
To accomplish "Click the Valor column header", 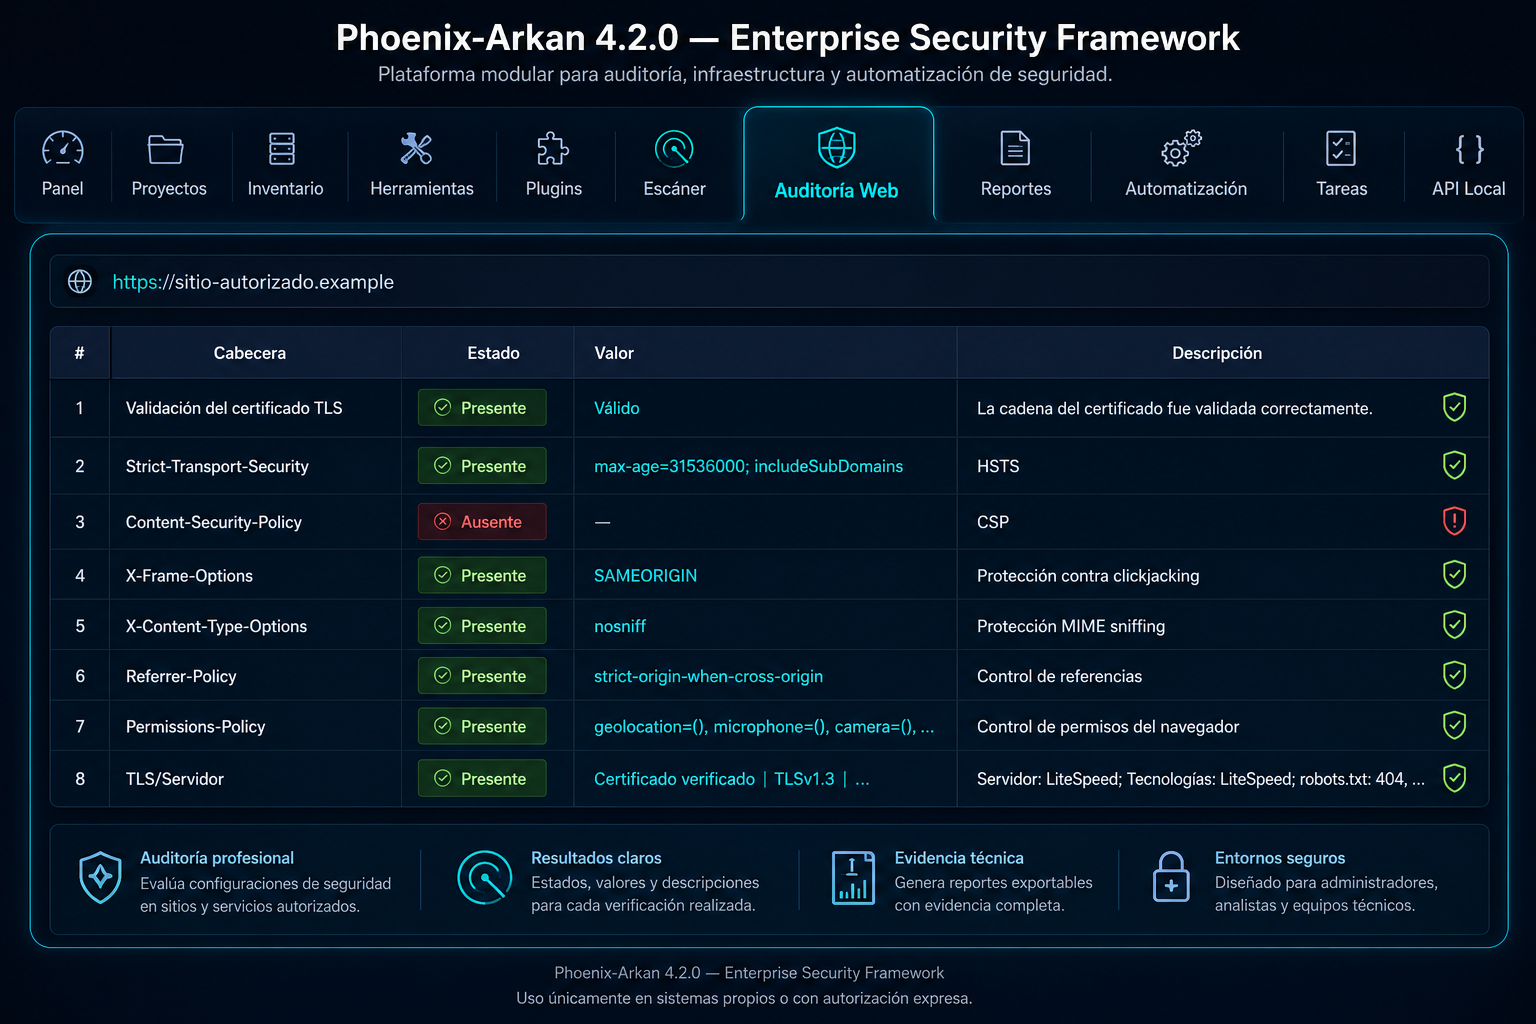I will pos(614,353).
